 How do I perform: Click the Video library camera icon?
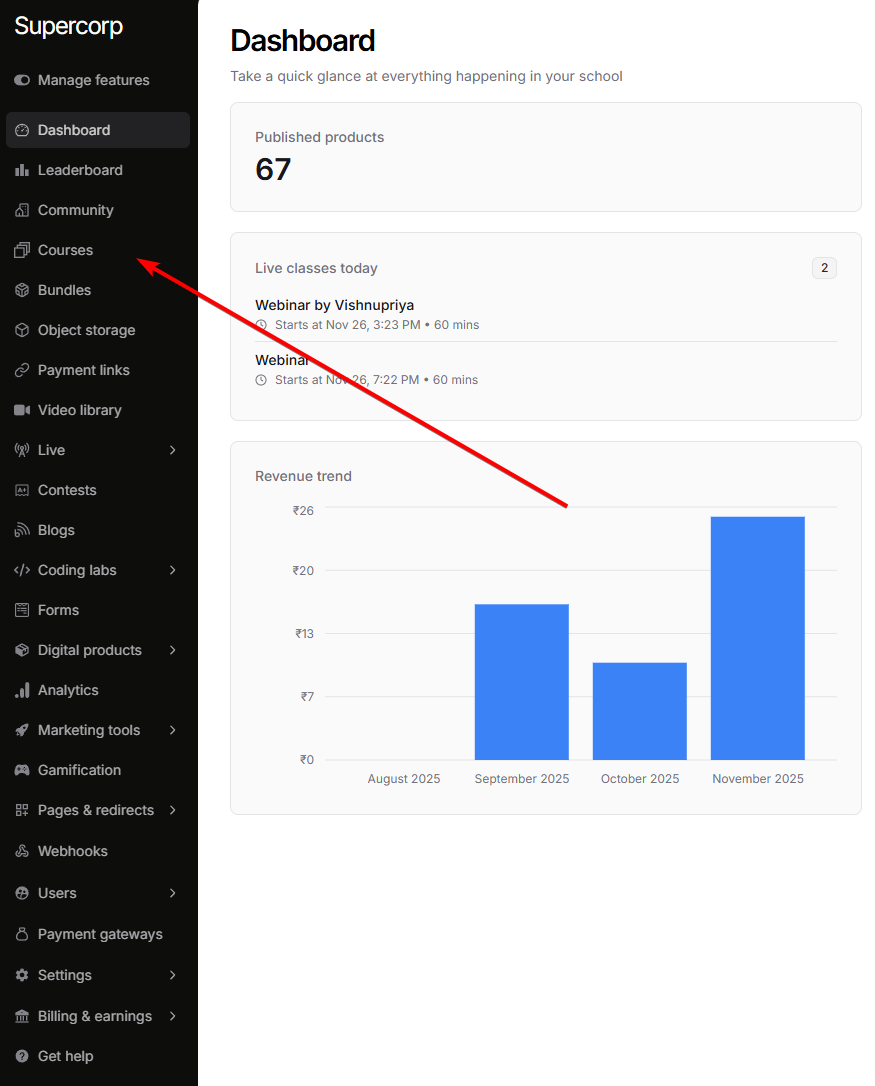click(22, 410)
